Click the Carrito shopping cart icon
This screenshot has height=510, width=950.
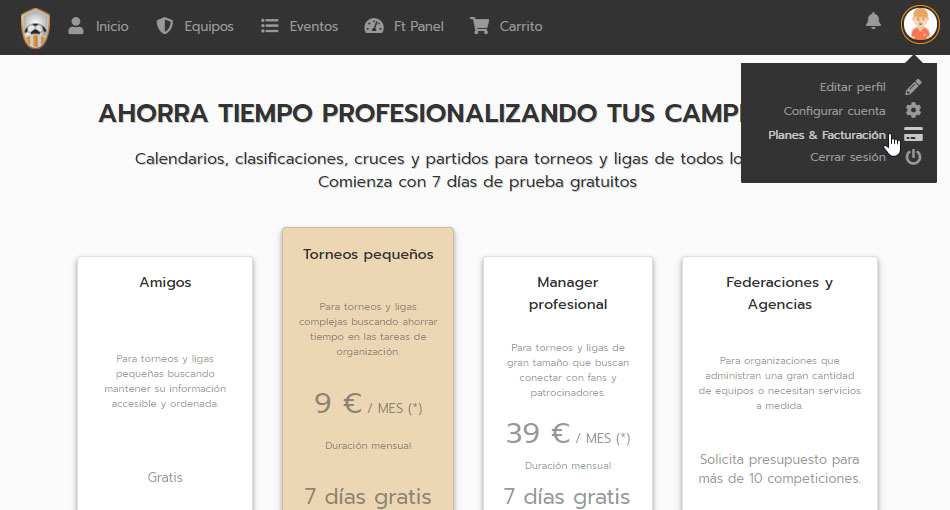coord(480,26)
